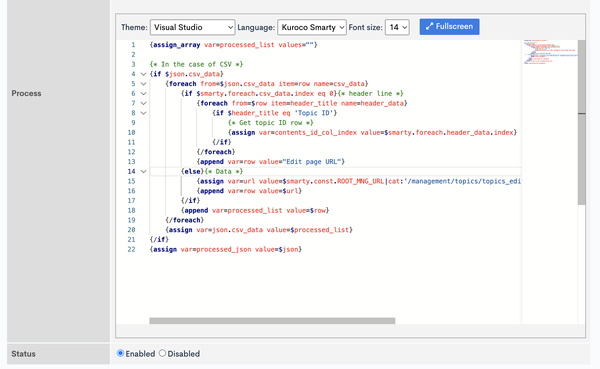Select the Enabled status radio button
Screen dimensions: 600x369
coord(121,353)
